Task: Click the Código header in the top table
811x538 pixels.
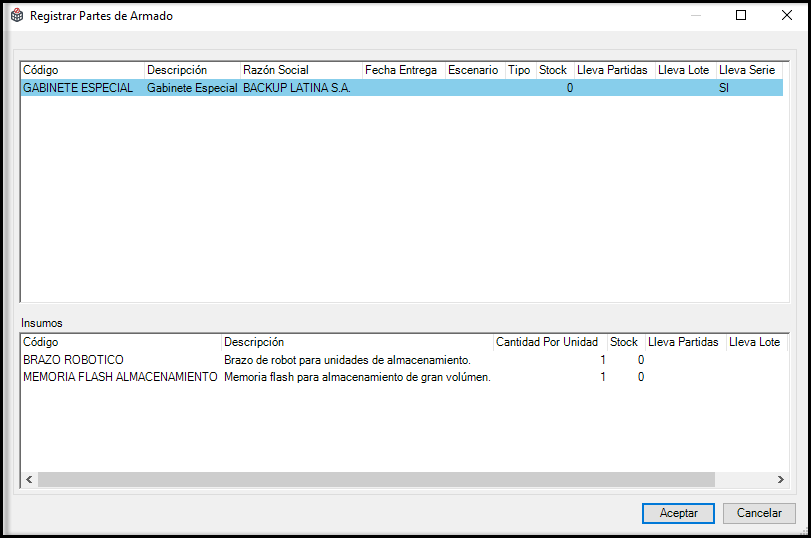Action: (82, 70)
